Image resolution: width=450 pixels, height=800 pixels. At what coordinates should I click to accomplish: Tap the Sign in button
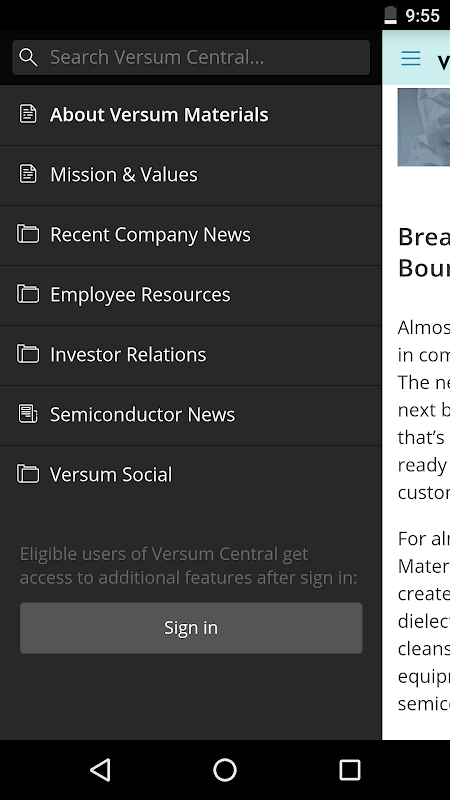[191, 628]
